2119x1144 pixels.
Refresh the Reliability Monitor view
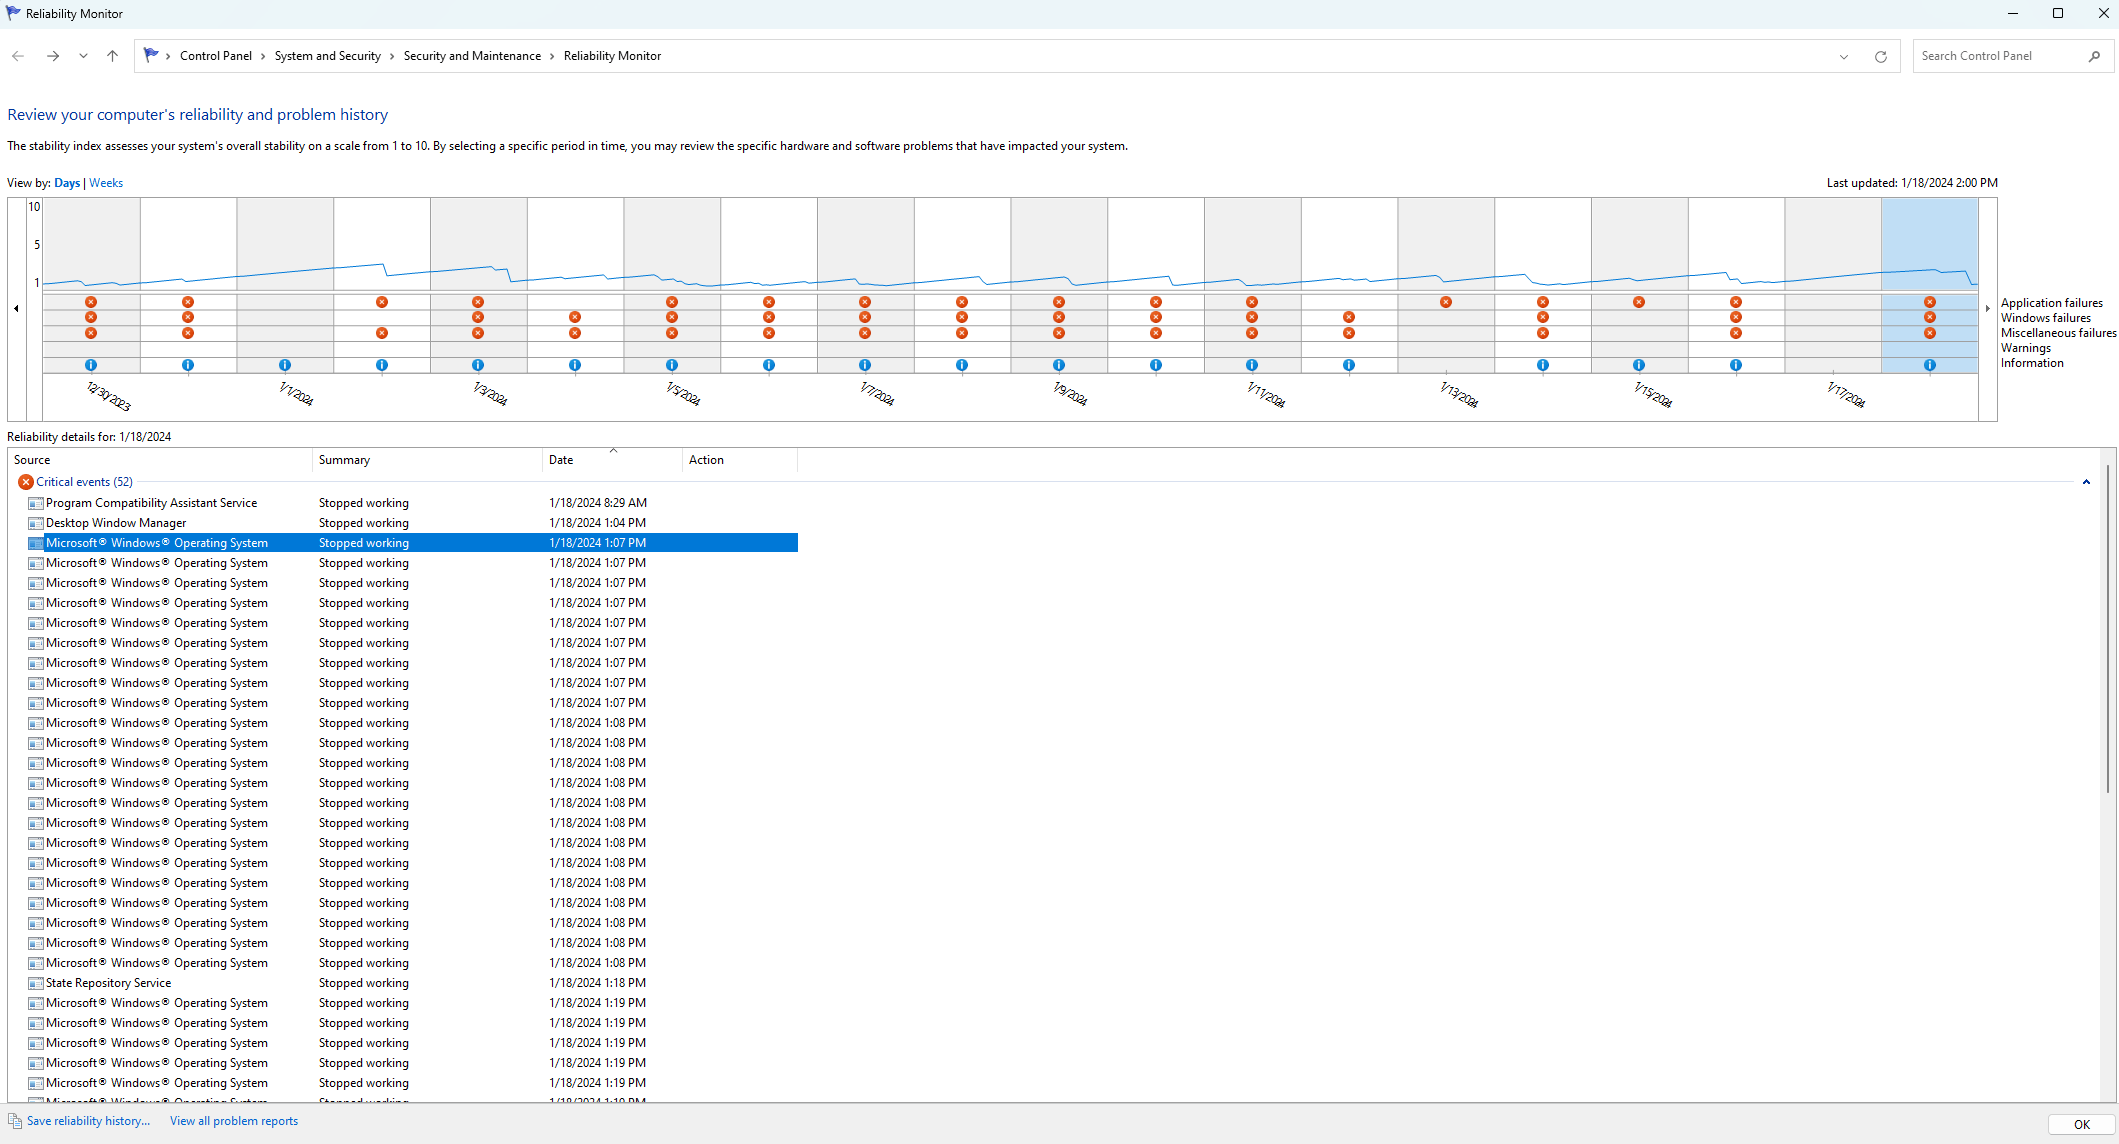tap(1880, 57)
